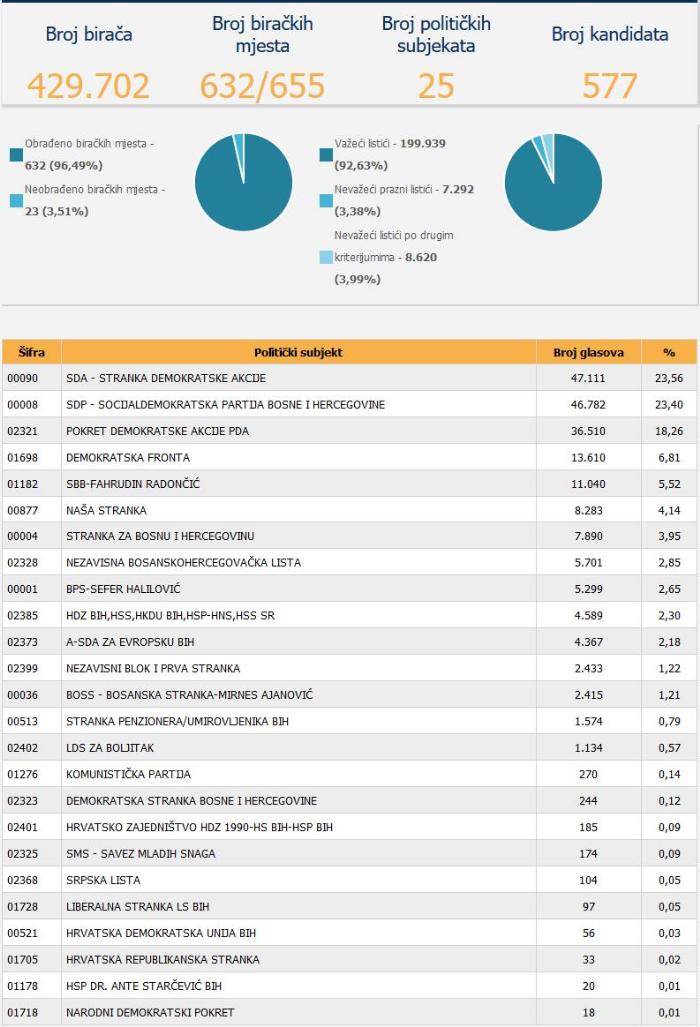The width and height of the screenshot is (700, 1027).
Task: Sort by the 'Šifra' column header
Action: click(31, 352)
